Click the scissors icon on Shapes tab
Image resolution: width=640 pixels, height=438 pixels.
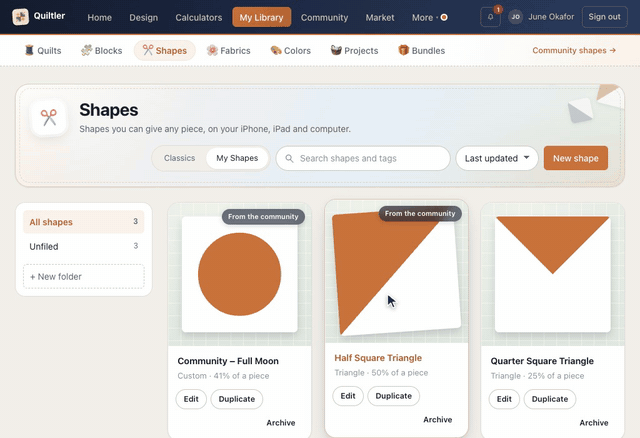coord(148,50)
